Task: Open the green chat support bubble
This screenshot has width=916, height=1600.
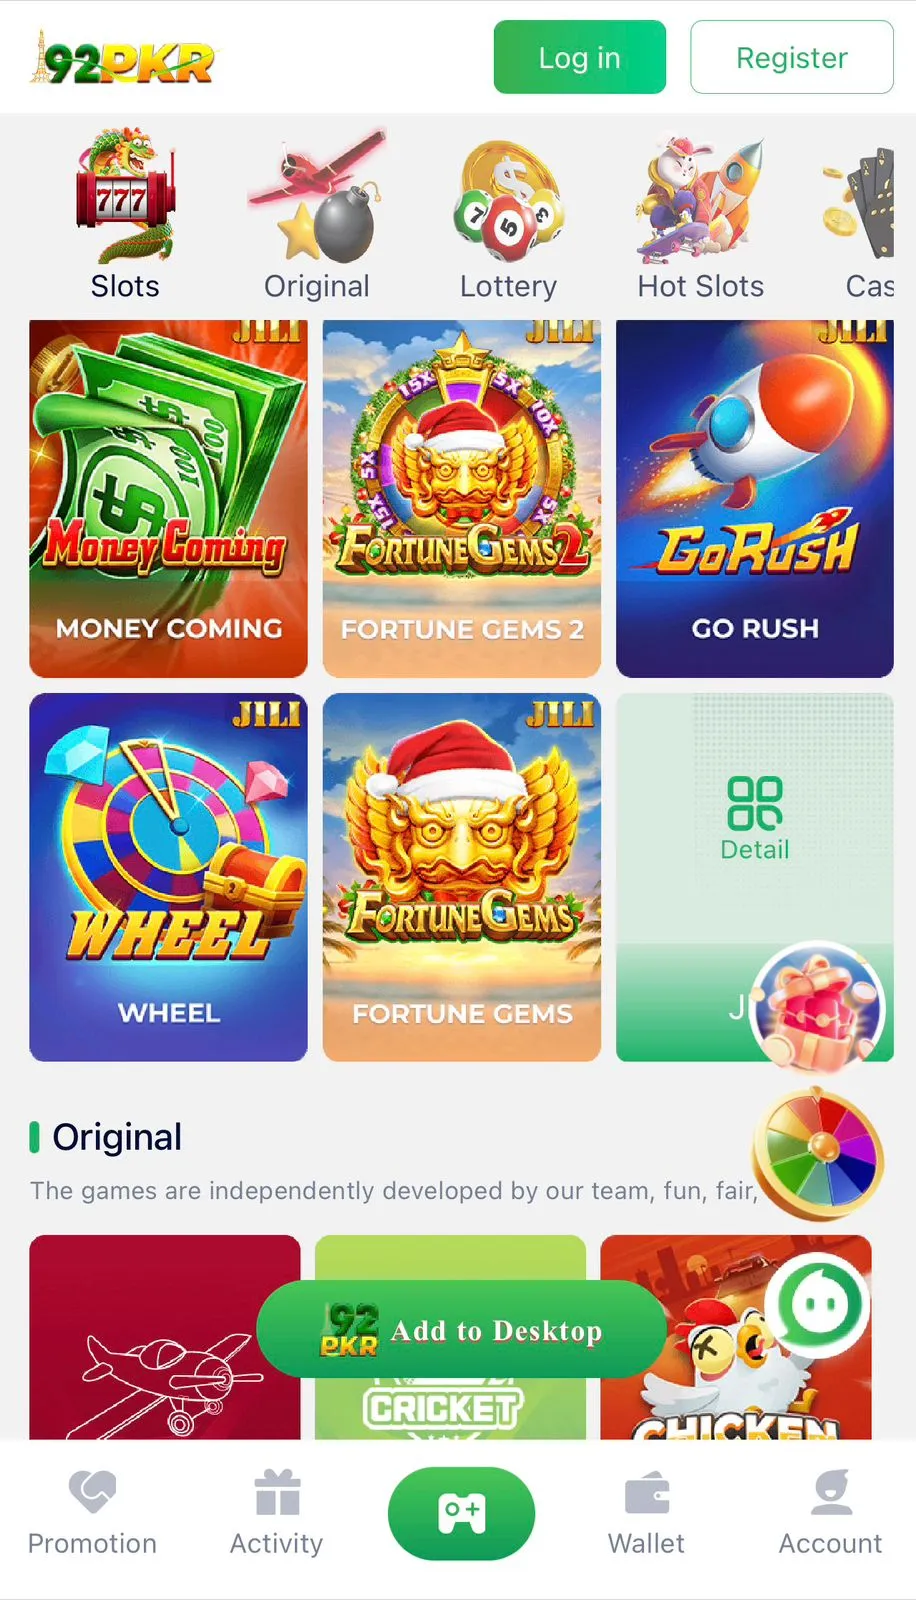Action: click(817, 1304)
